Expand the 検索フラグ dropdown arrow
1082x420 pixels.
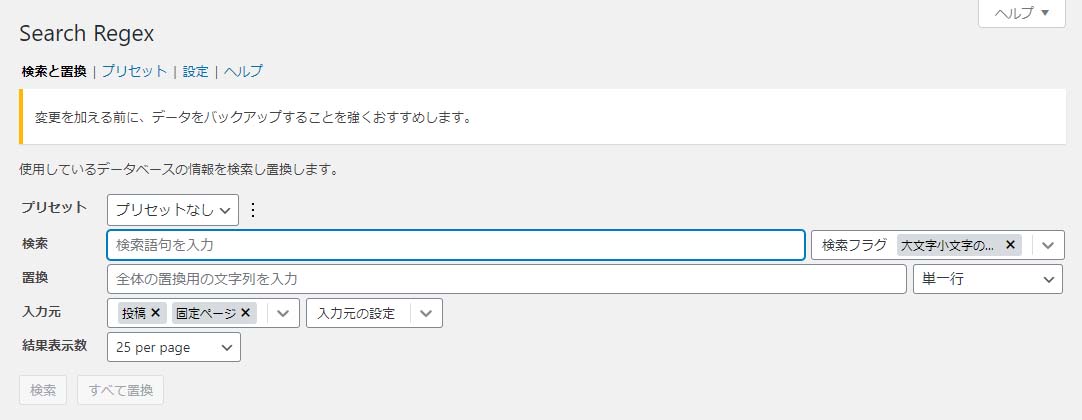(x=1047, y=245)
